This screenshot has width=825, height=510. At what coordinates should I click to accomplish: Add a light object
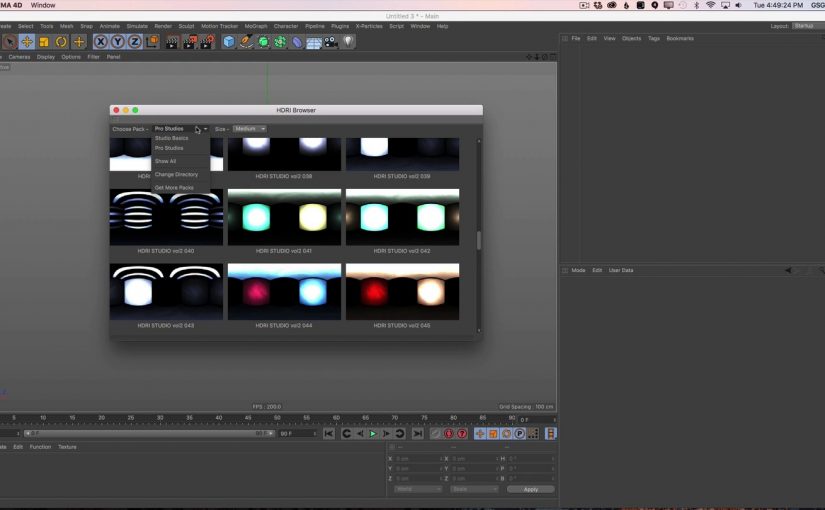click(348, 42)
